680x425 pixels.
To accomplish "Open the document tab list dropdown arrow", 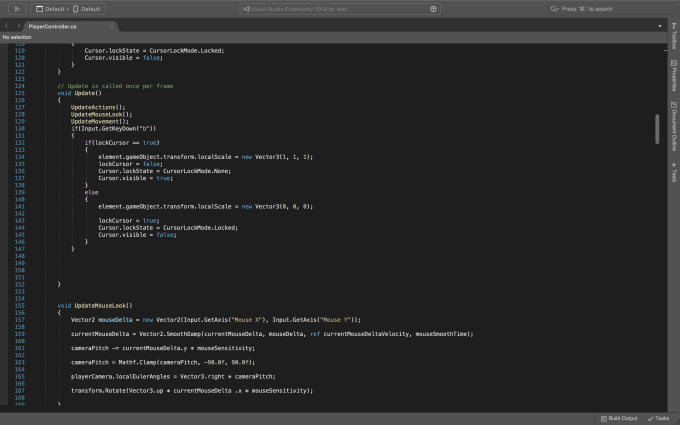I will point(660,26).
